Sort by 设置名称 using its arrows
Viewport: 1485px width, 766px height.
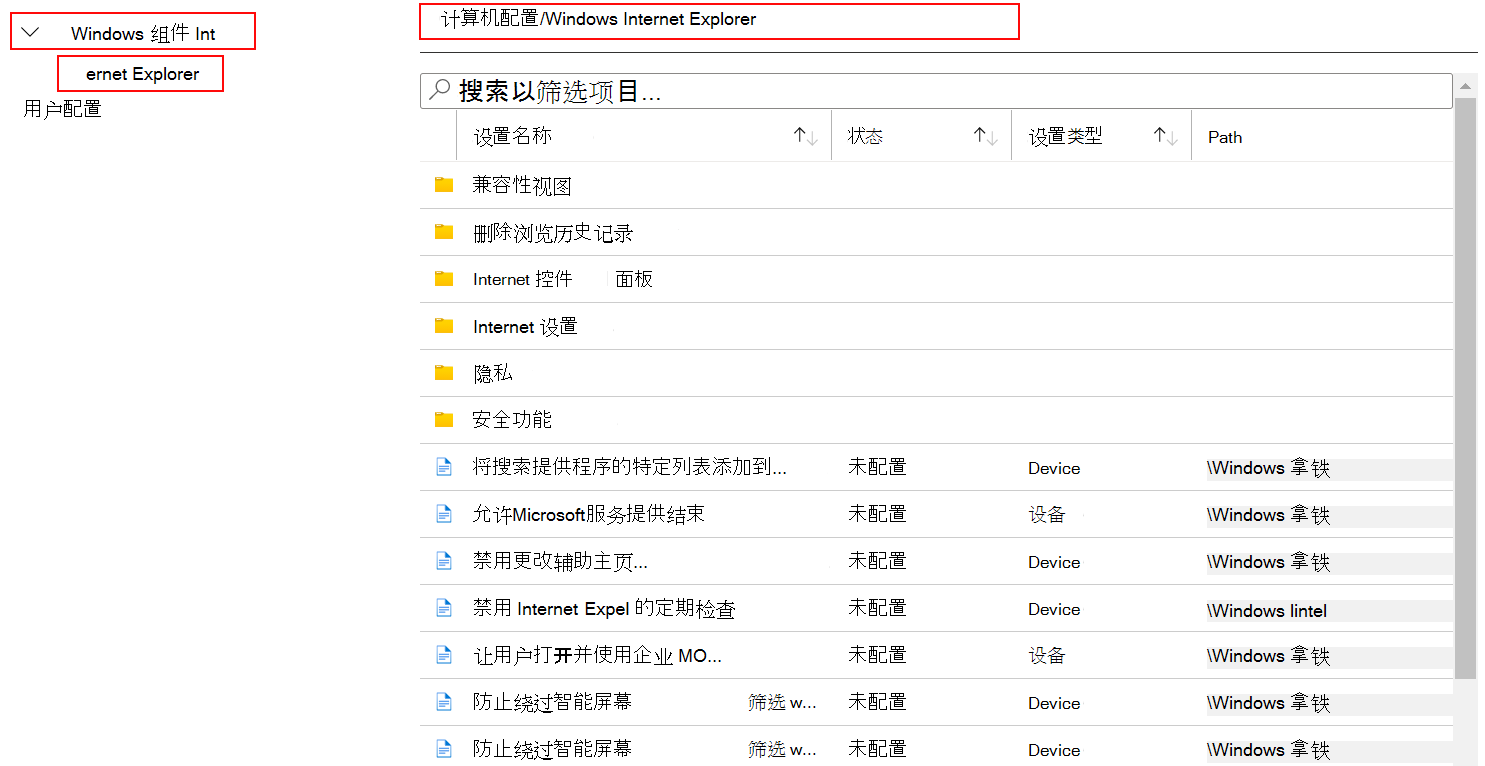tap(806, 136)
